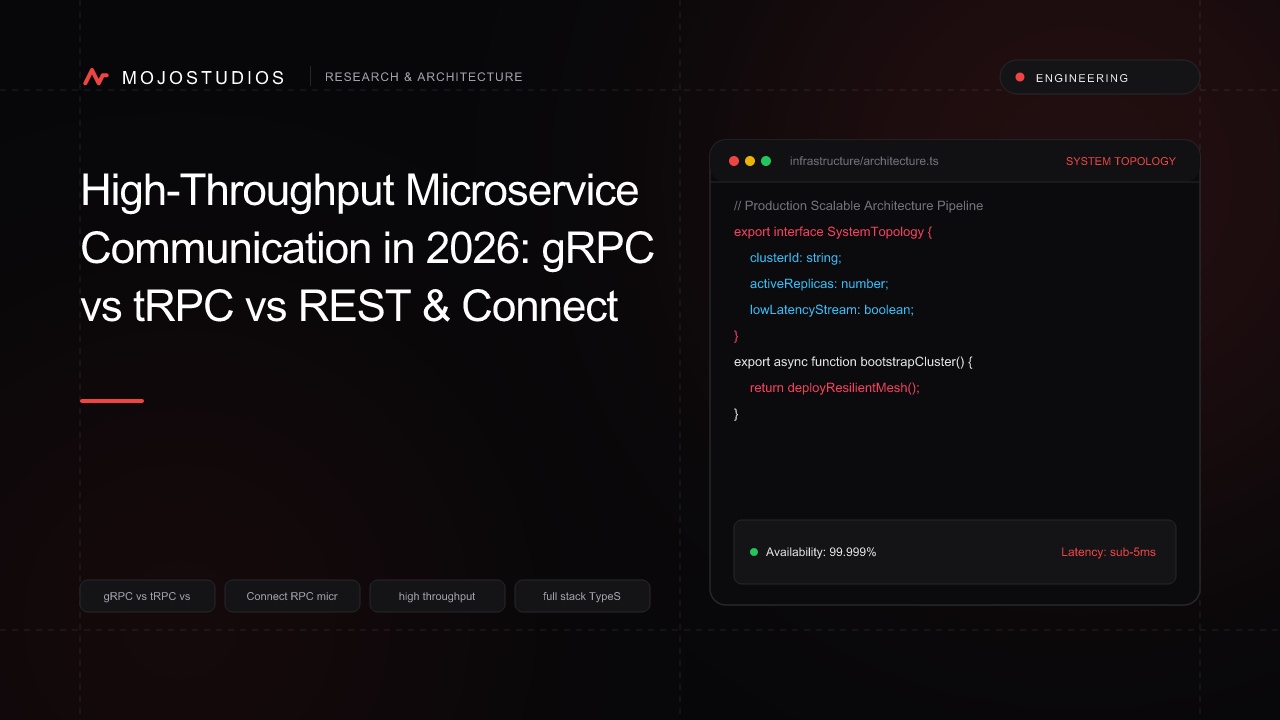Image resolution: width=1280 pixels, height=720 pixels.
Task: Click the clusterId: string line
Action: pyautogui.click(x=796, y=258)
